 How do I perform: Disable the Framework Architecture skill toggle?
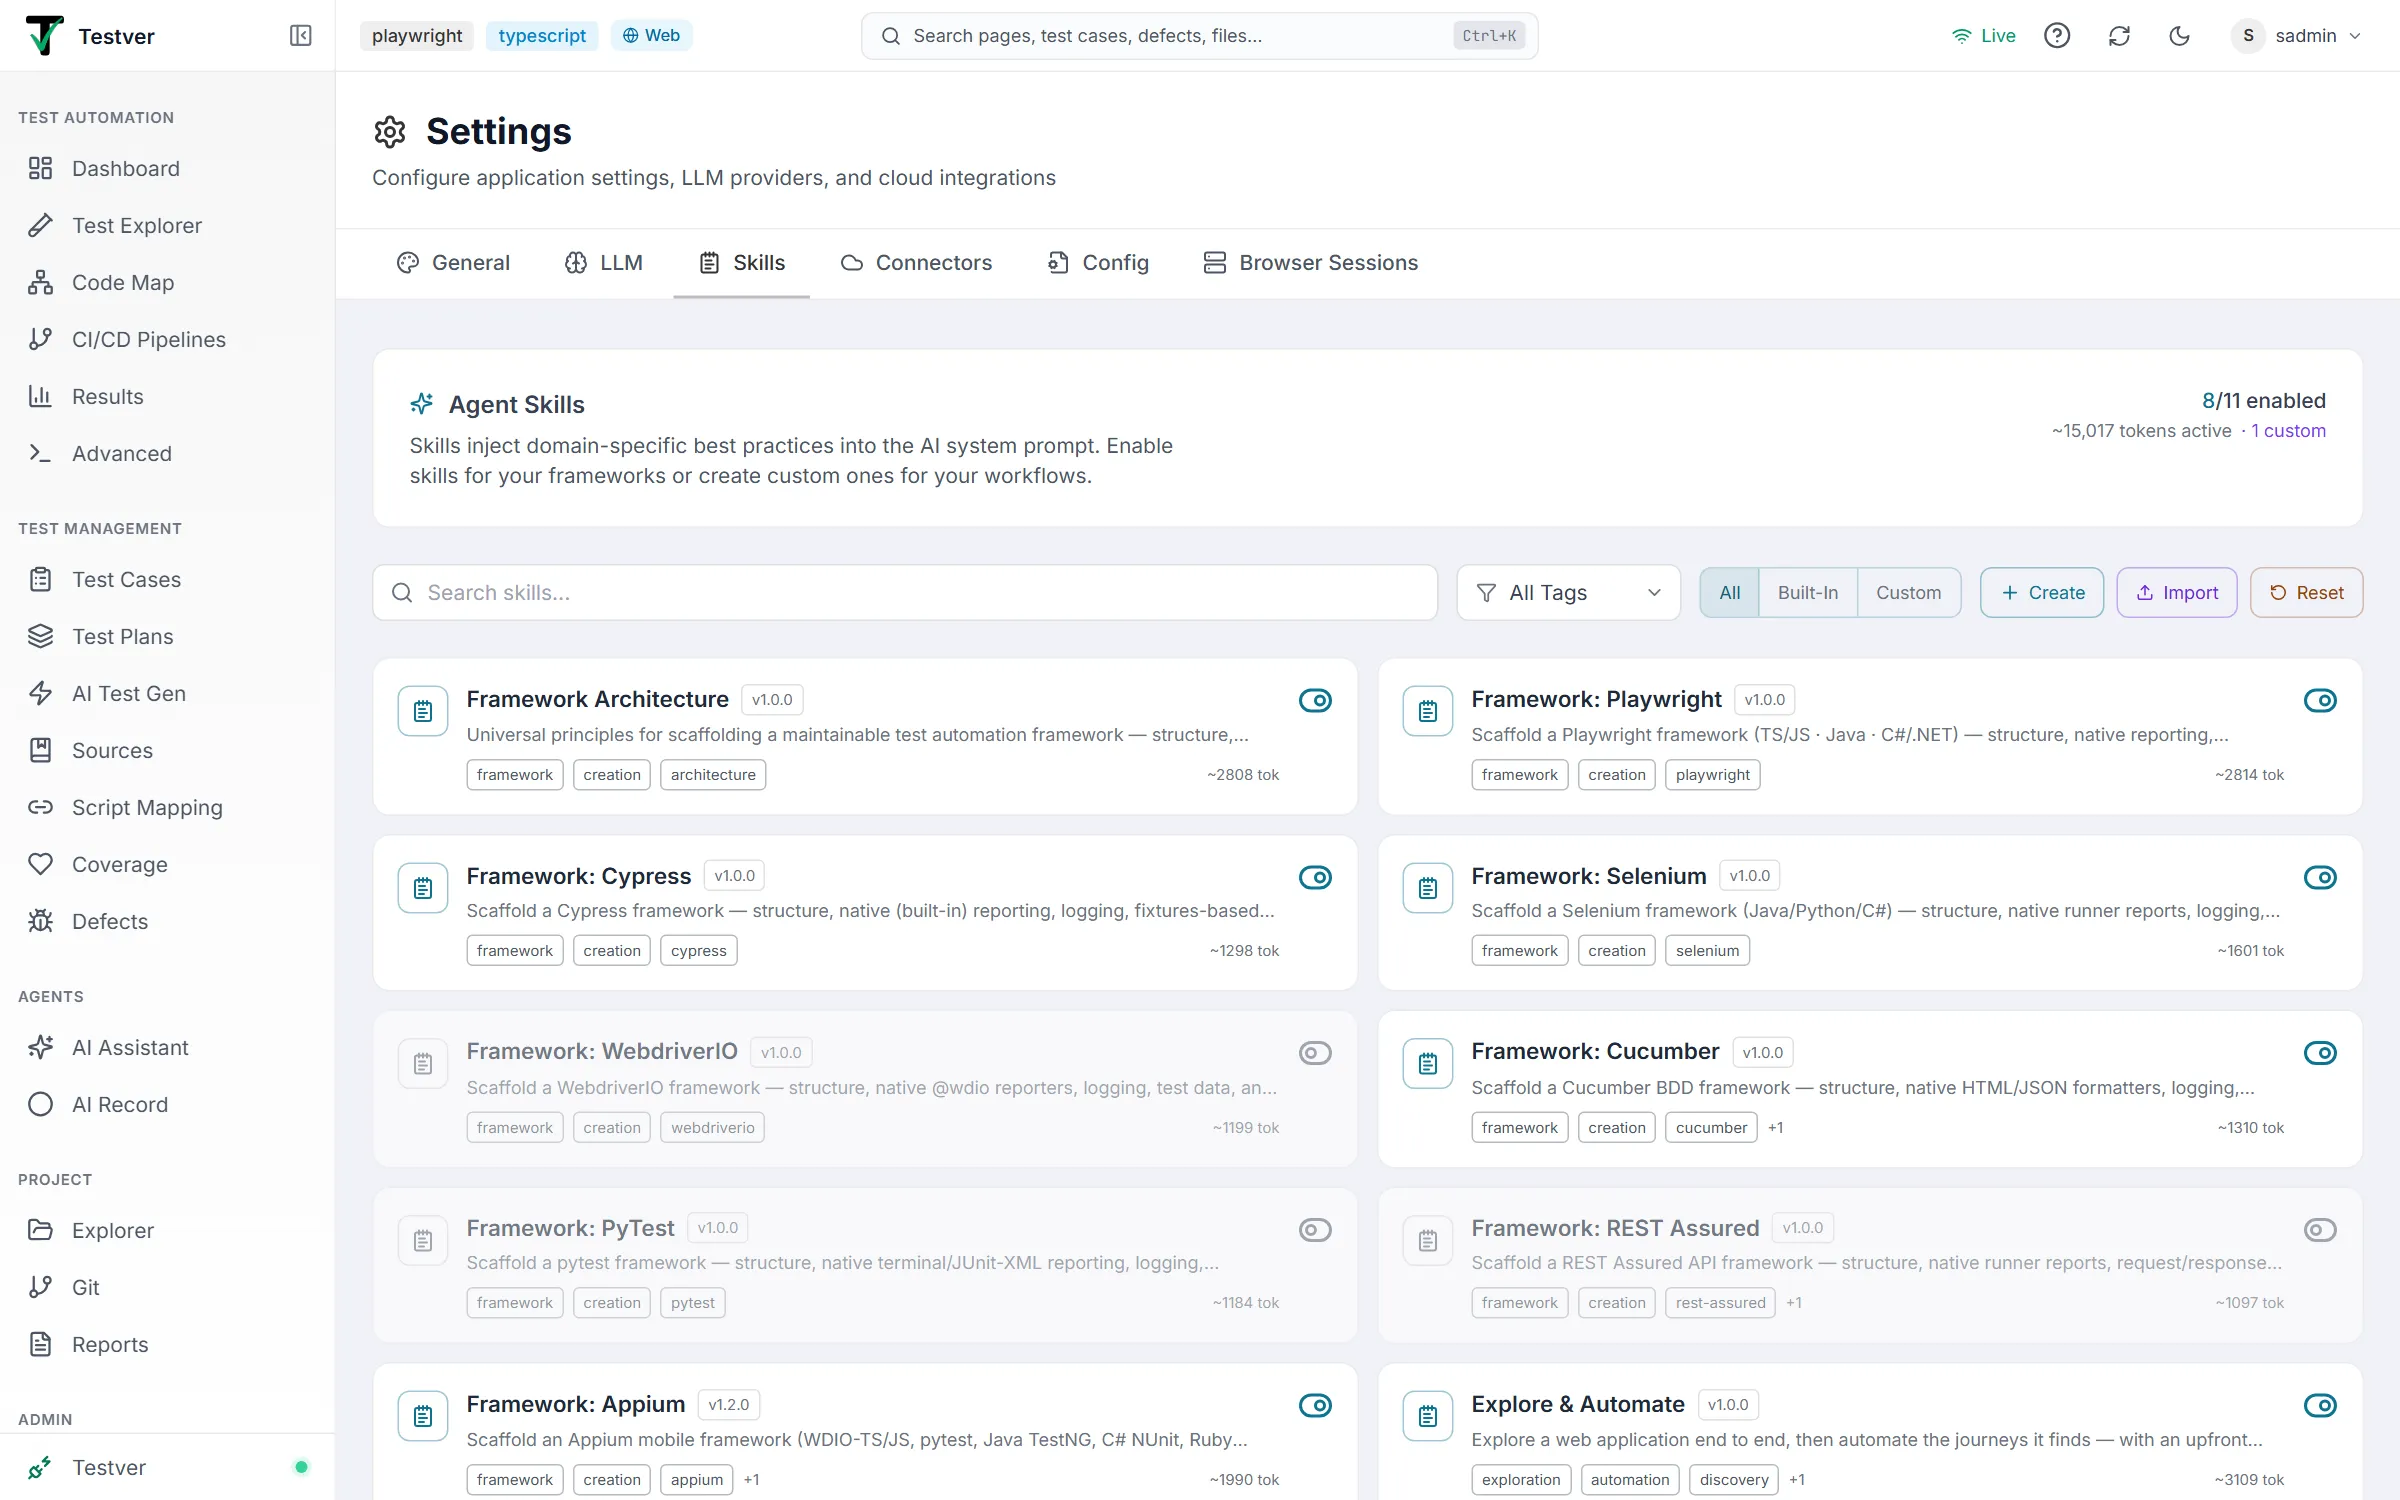1315,700
